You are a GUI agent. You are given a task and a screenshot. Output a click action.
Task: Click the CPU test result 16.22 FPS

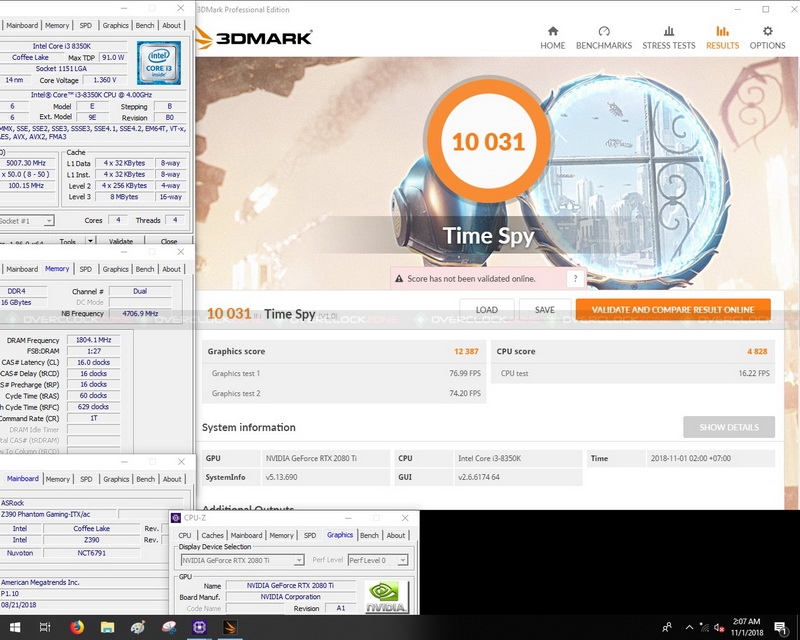click(x=754, y=373)
